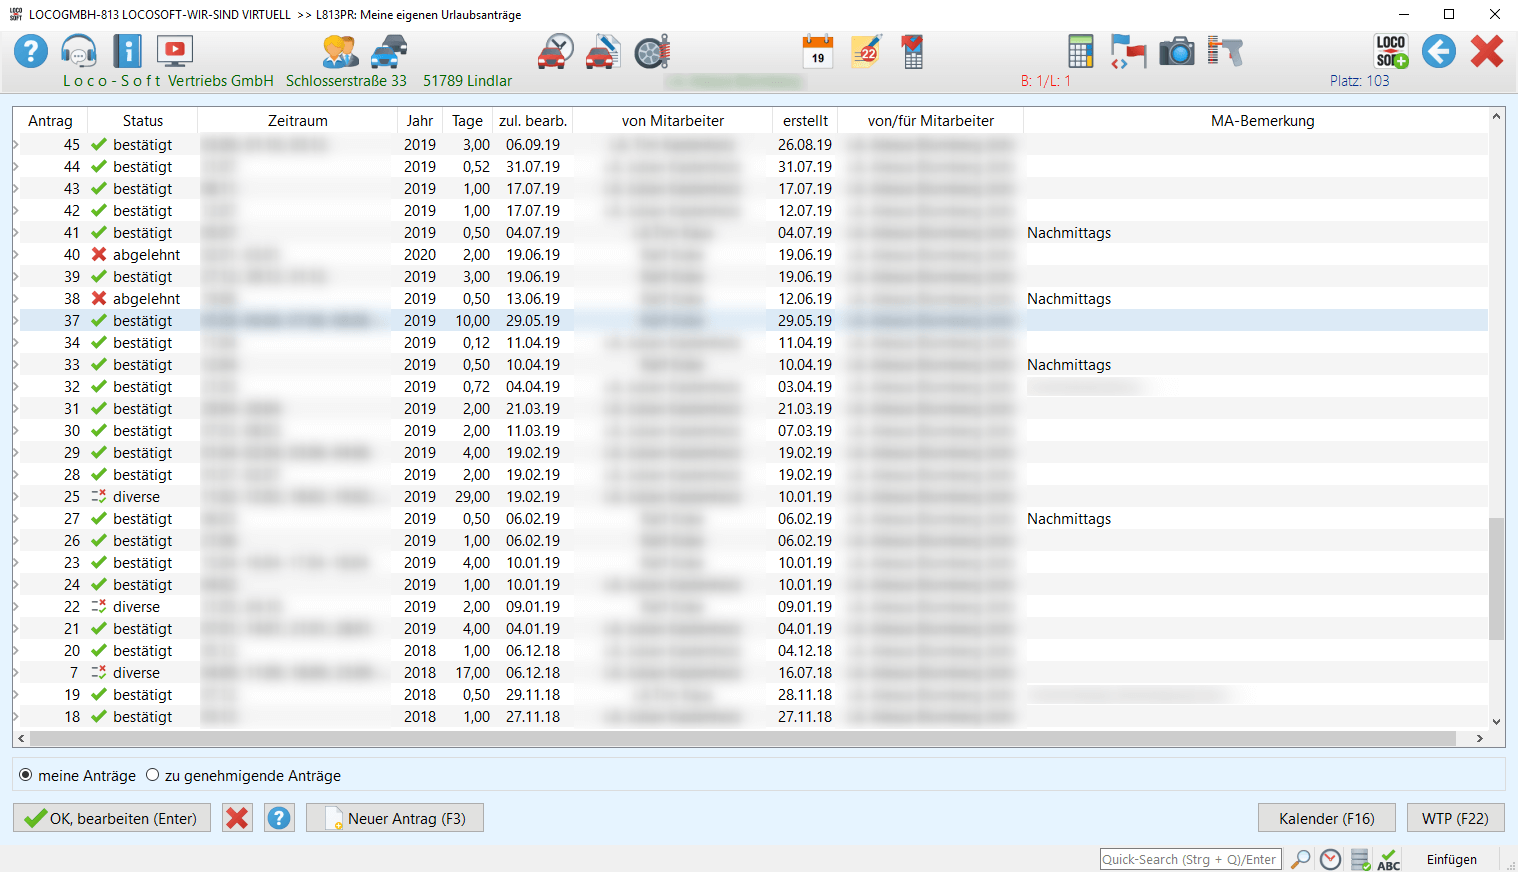Select 'zu genehmigende Anträge' radio option
Viewport: 1518px width, 872px height.
(153, 775)
